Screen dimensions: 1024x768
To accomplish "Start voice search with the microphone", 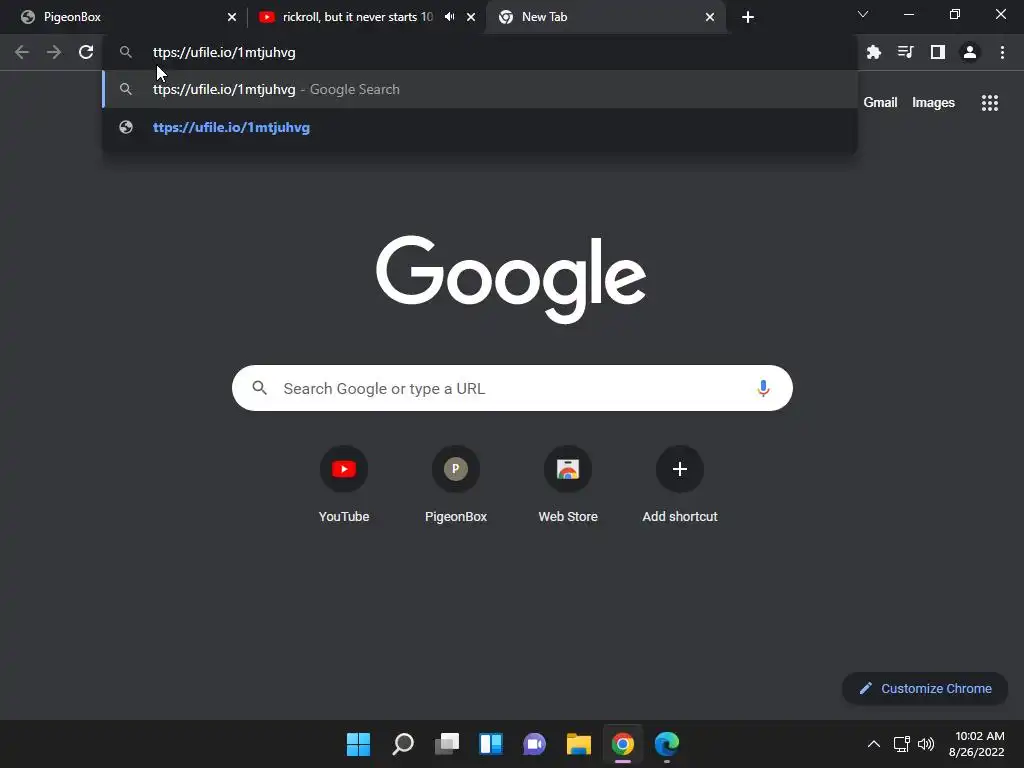I will pos(763,389).
